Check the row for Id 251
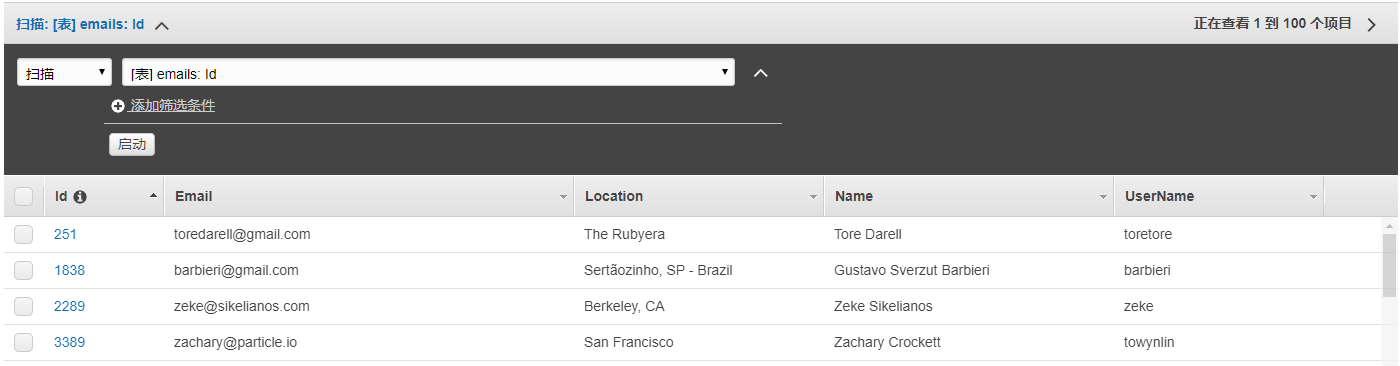This screenshot has width=1400, height=366. [x=24, y=235]
